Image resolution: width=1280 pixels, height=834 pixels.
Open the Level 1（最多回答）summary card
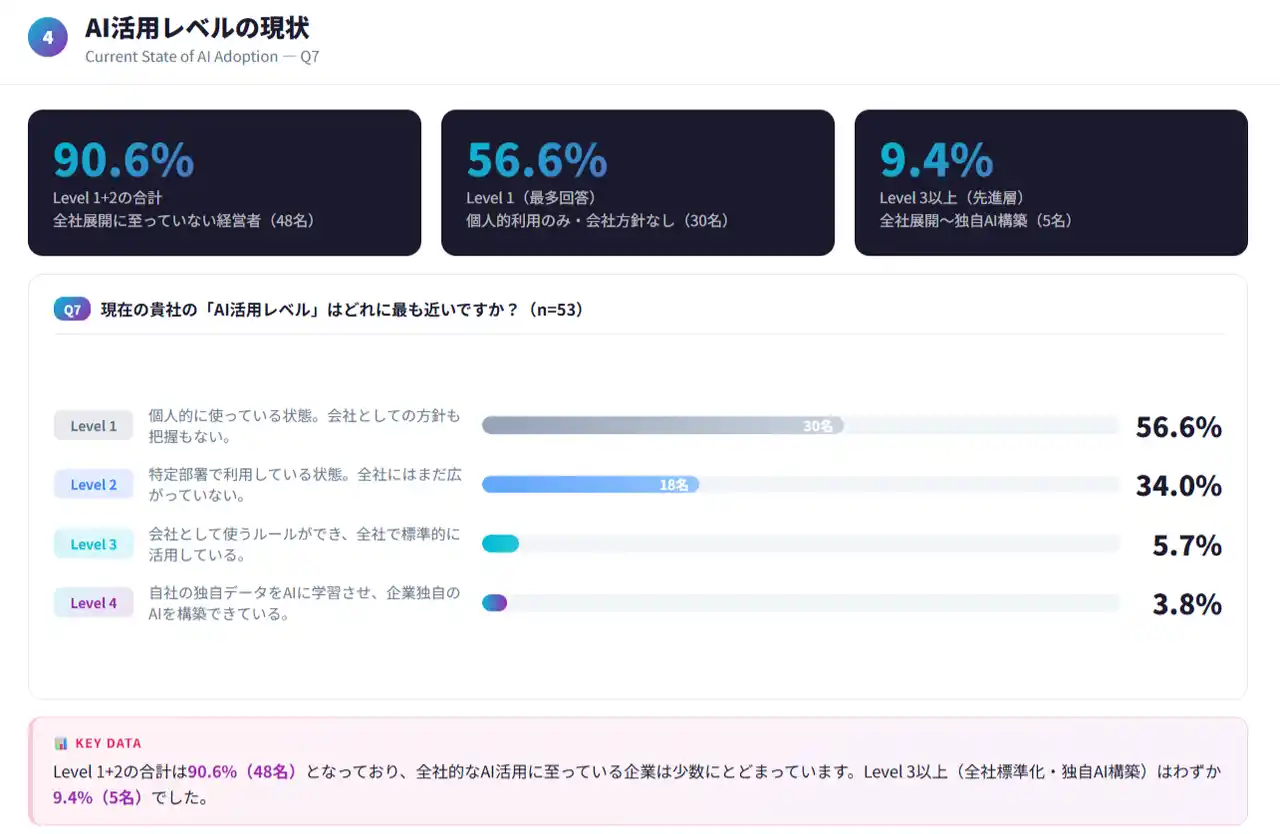637,182
